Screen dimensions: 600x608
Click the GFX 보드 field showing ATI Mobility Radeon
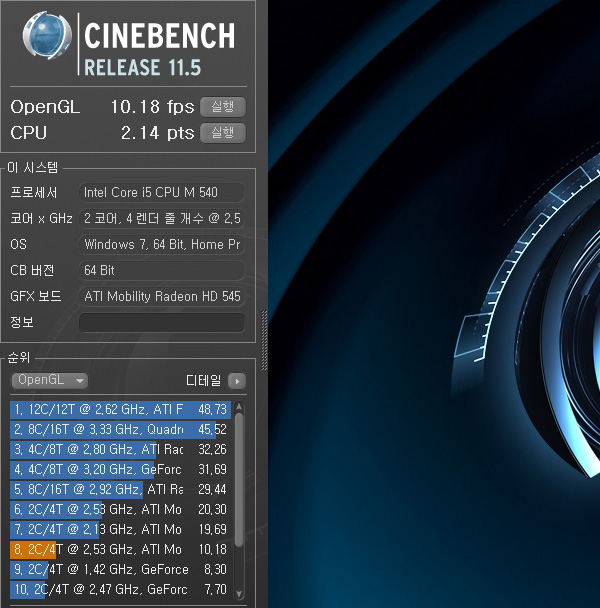pyautogui.click(x=162, y=296)
